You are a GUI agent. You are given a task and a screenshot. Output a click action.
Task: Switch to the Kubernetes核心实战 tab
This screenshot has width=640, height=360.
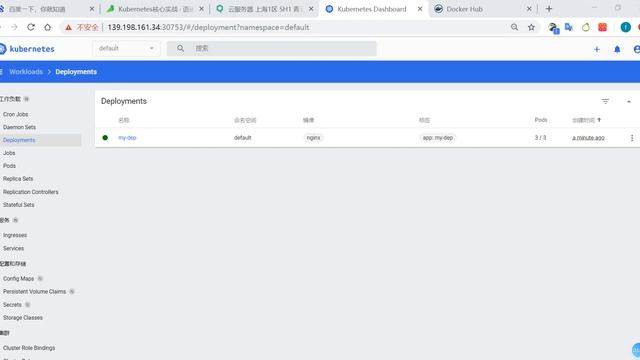(x=156, y=9)
